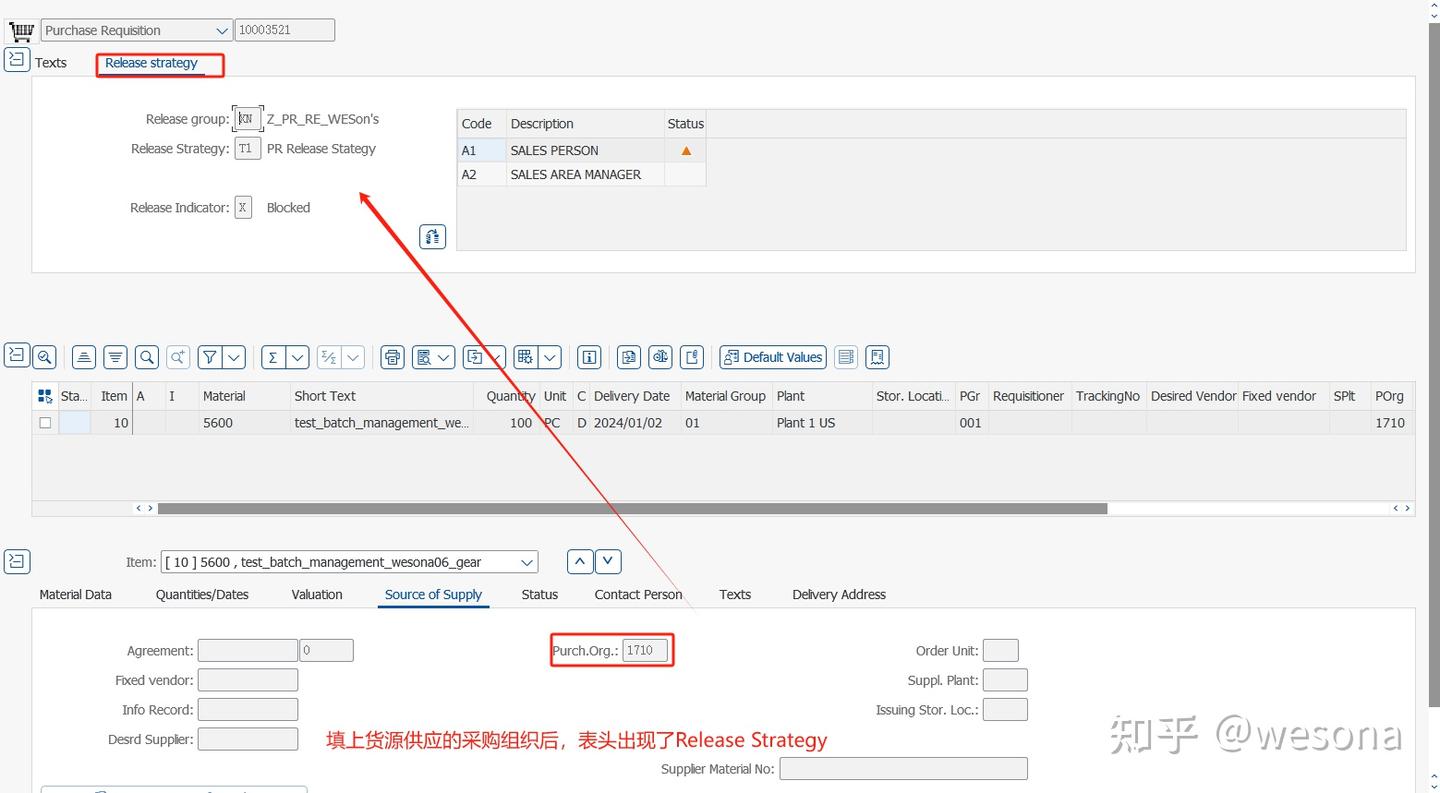Open the Item selection dropdown showing 5600 gear
The width and height of the screenshot is (1440, 793).
527,561
